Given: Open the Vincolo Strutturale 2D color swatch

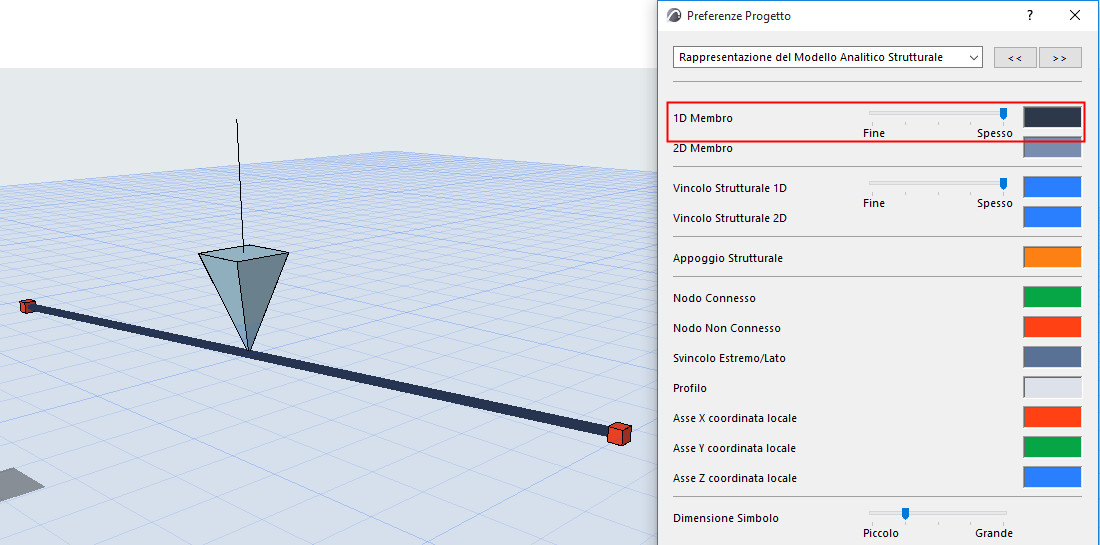Looking at the screenshot, I should click(x=1052, y=217).
